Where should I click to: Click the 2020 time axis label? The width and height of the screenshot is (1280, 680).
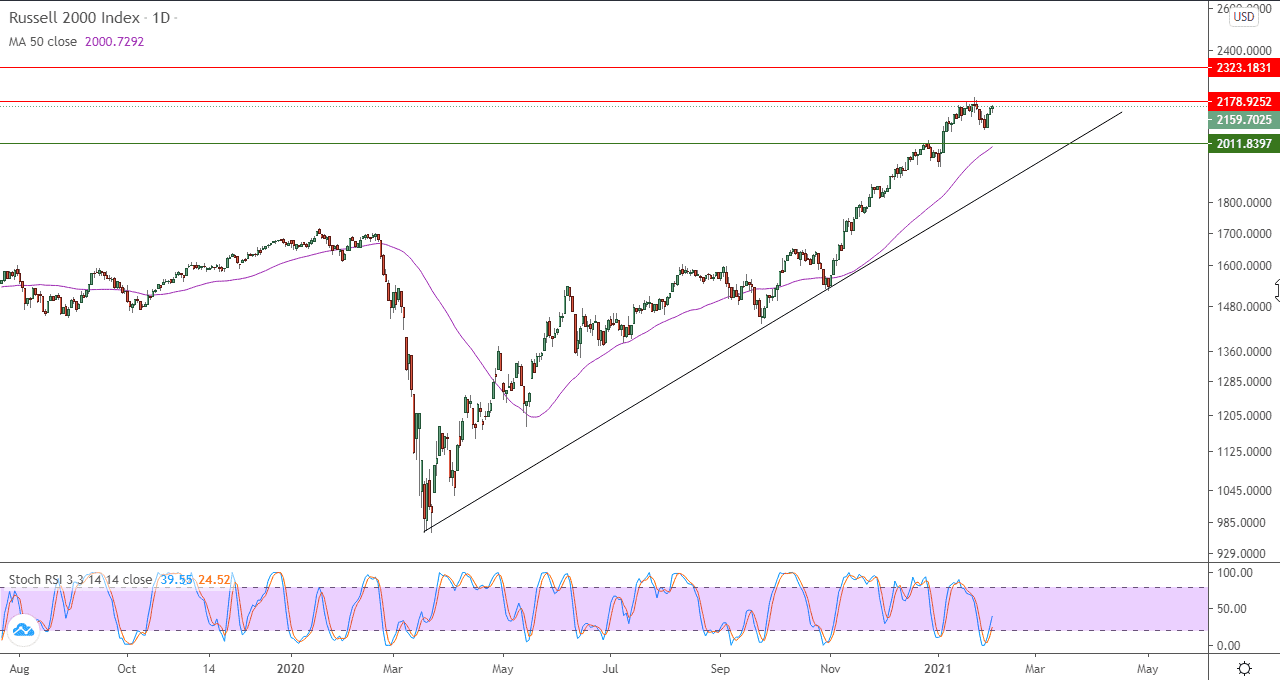coord(291,667)
